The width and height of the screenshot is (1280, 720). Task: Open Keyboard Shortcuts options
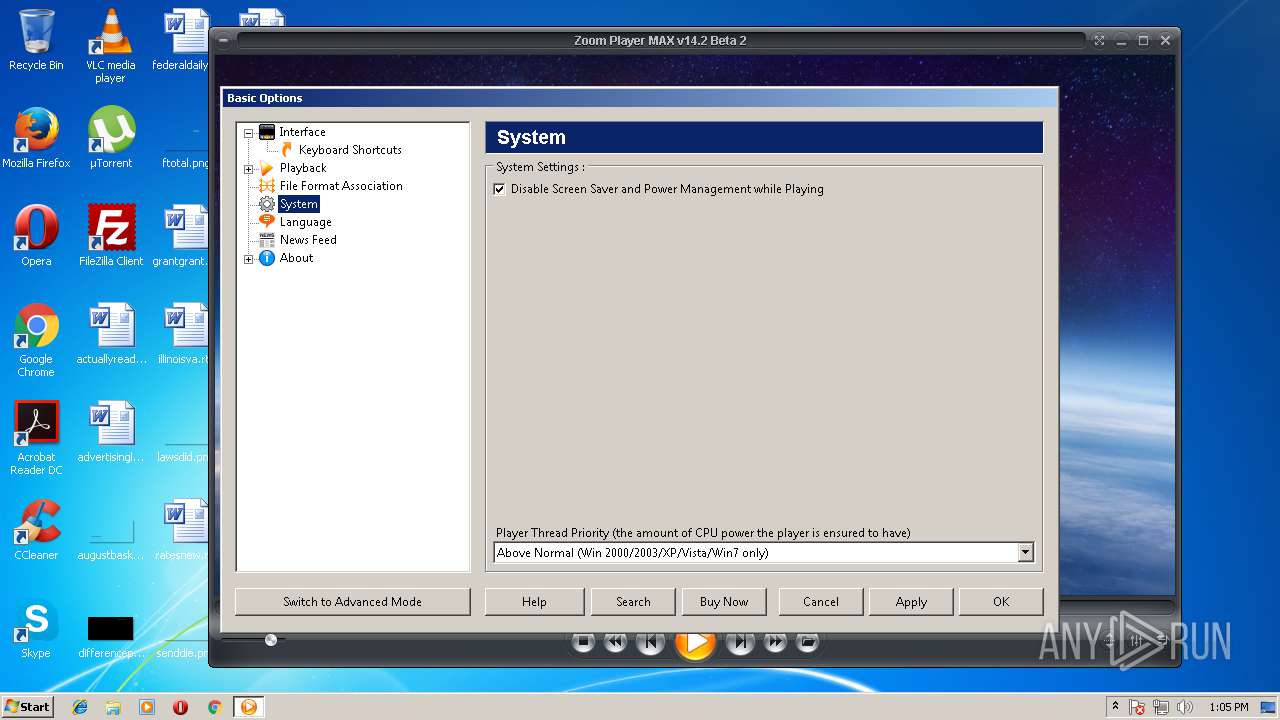click(350, 150)
